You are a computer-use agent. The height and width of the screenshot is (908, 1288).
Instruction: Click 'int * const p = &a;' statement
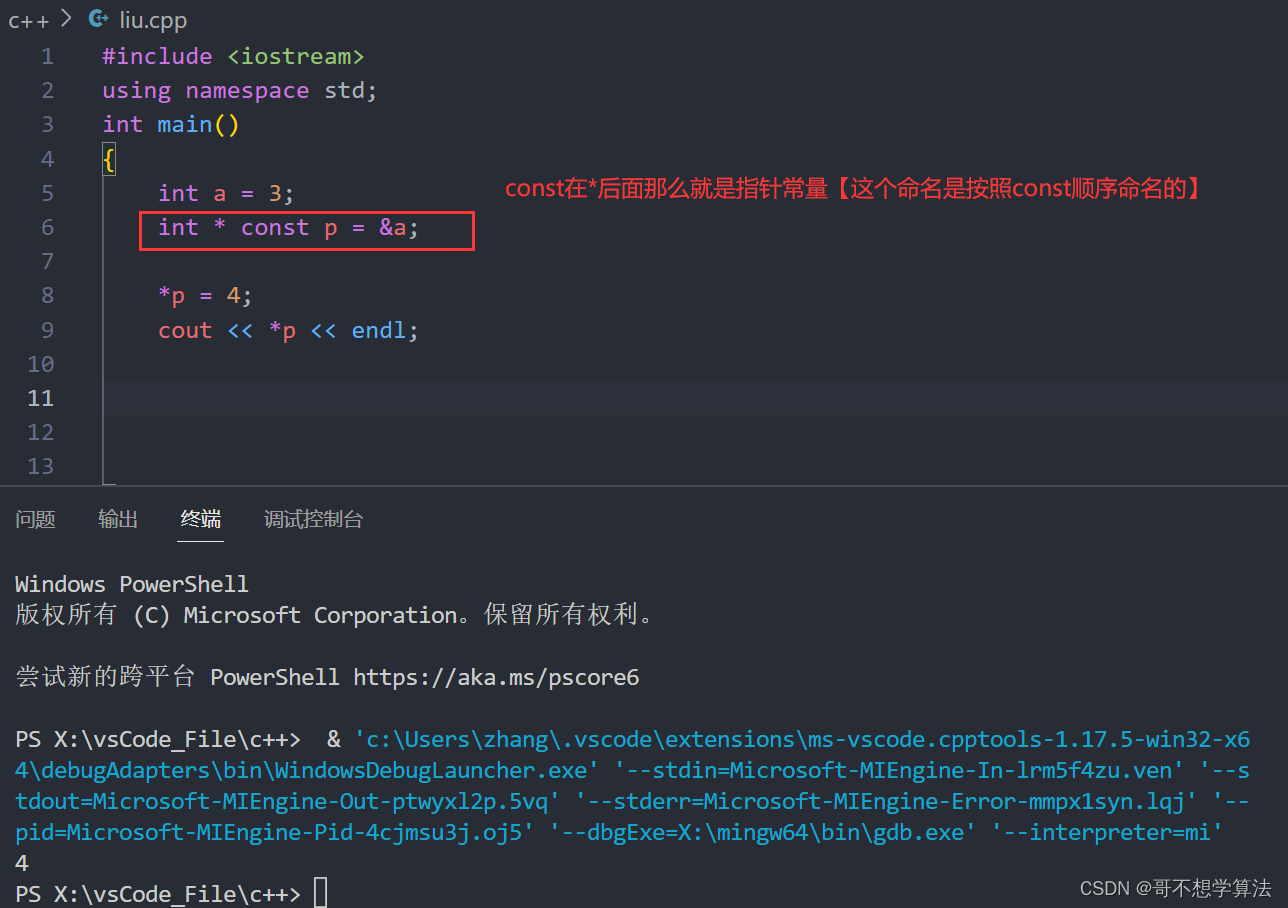point(288,227)
